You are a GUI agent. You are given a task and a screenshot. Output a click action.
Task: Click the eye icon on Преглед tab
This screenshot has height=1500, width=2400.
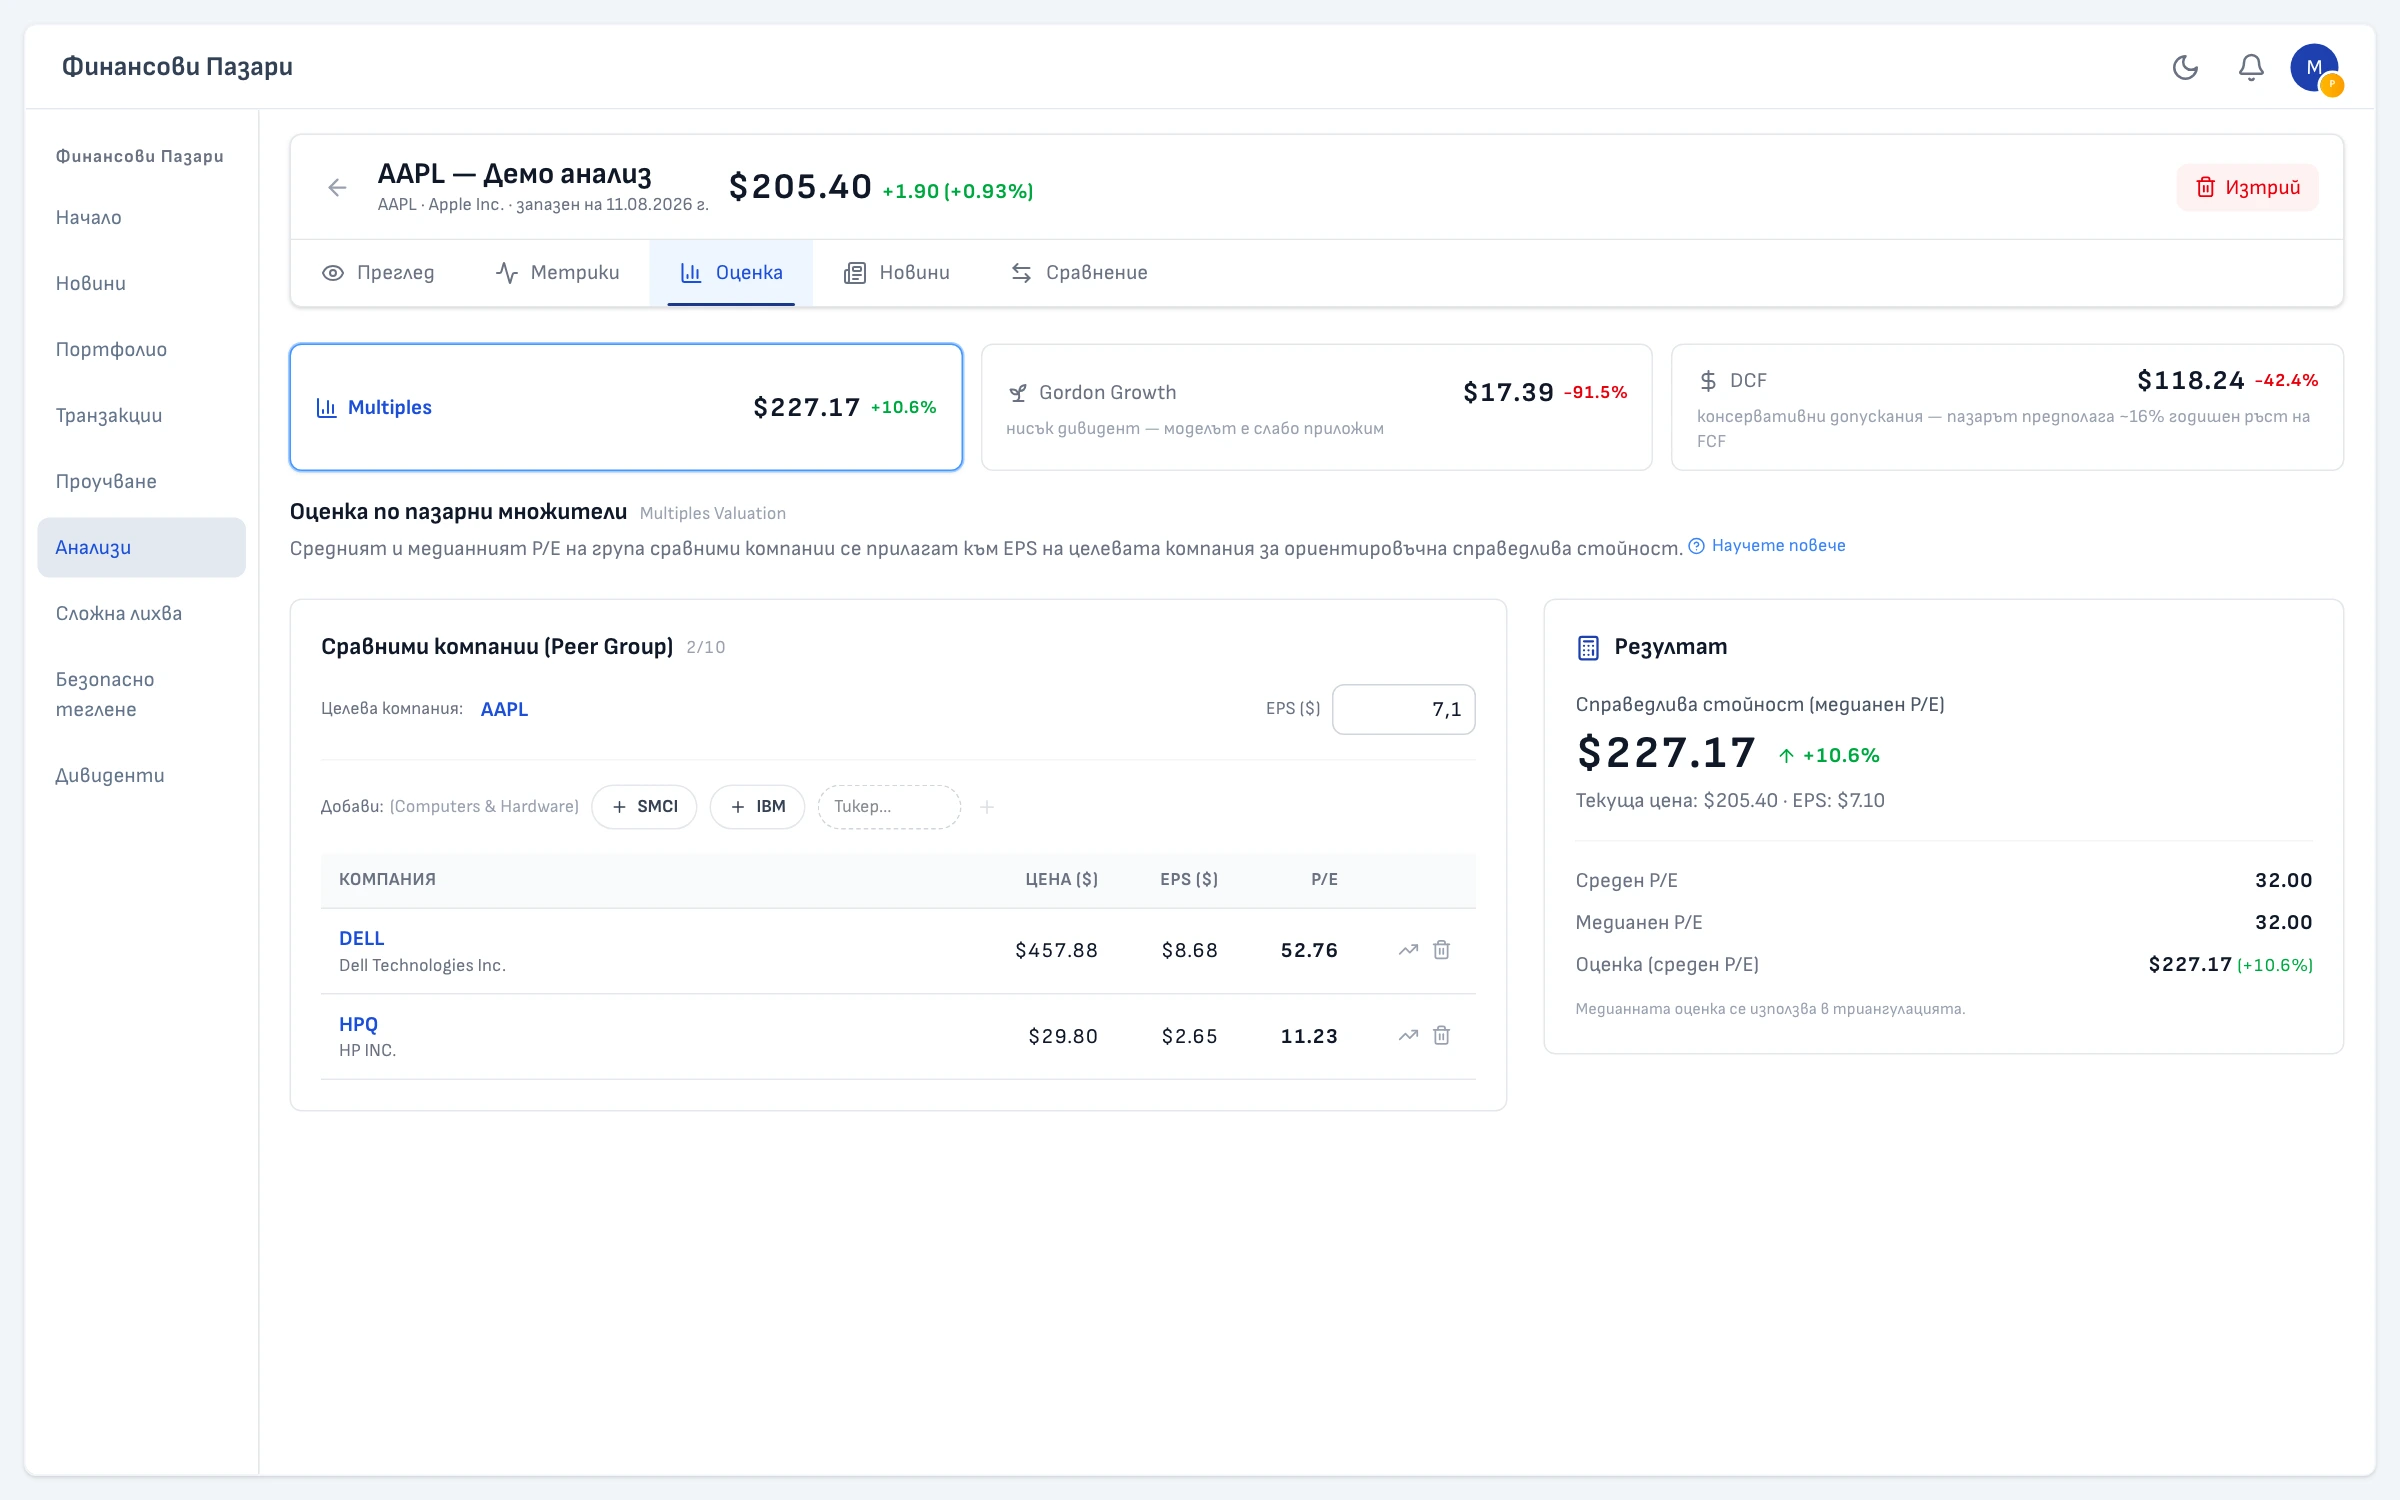(333, 273)
